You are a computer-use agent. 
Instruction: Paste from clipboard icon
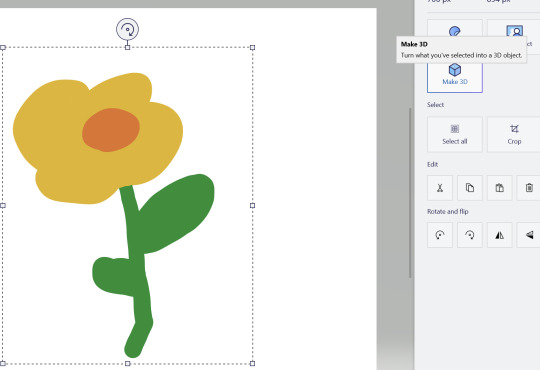[500, 188]
